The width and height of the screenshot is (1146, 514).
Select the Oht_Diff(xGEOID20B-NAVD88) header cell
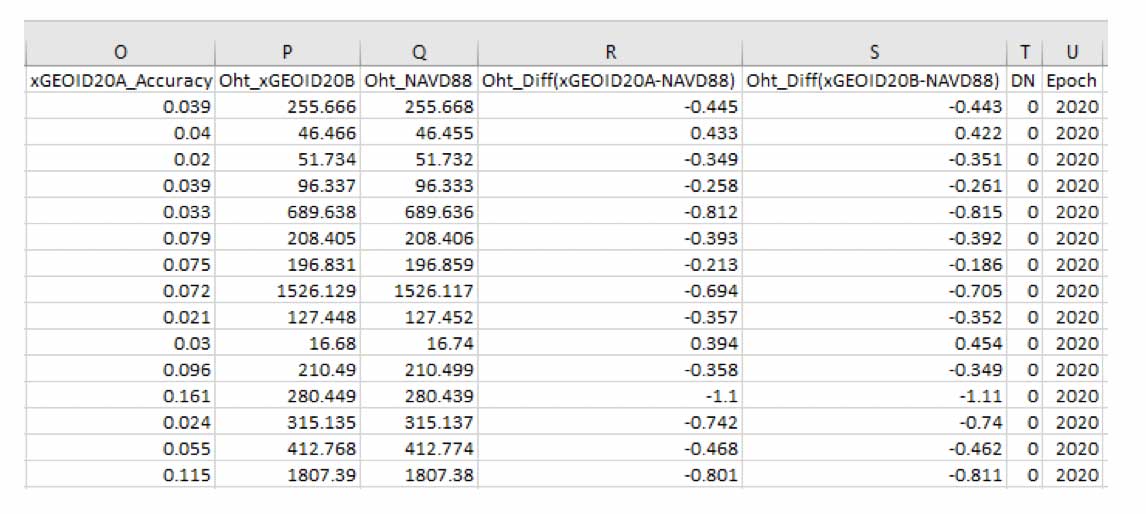point(874,81)
